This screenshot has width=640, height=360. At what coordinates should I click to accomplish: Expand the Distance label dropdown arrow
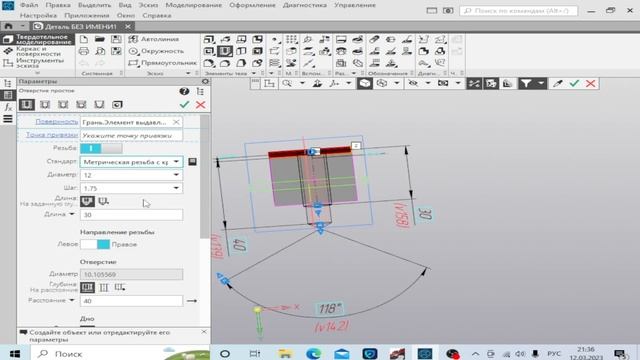[x=72, y=300]
